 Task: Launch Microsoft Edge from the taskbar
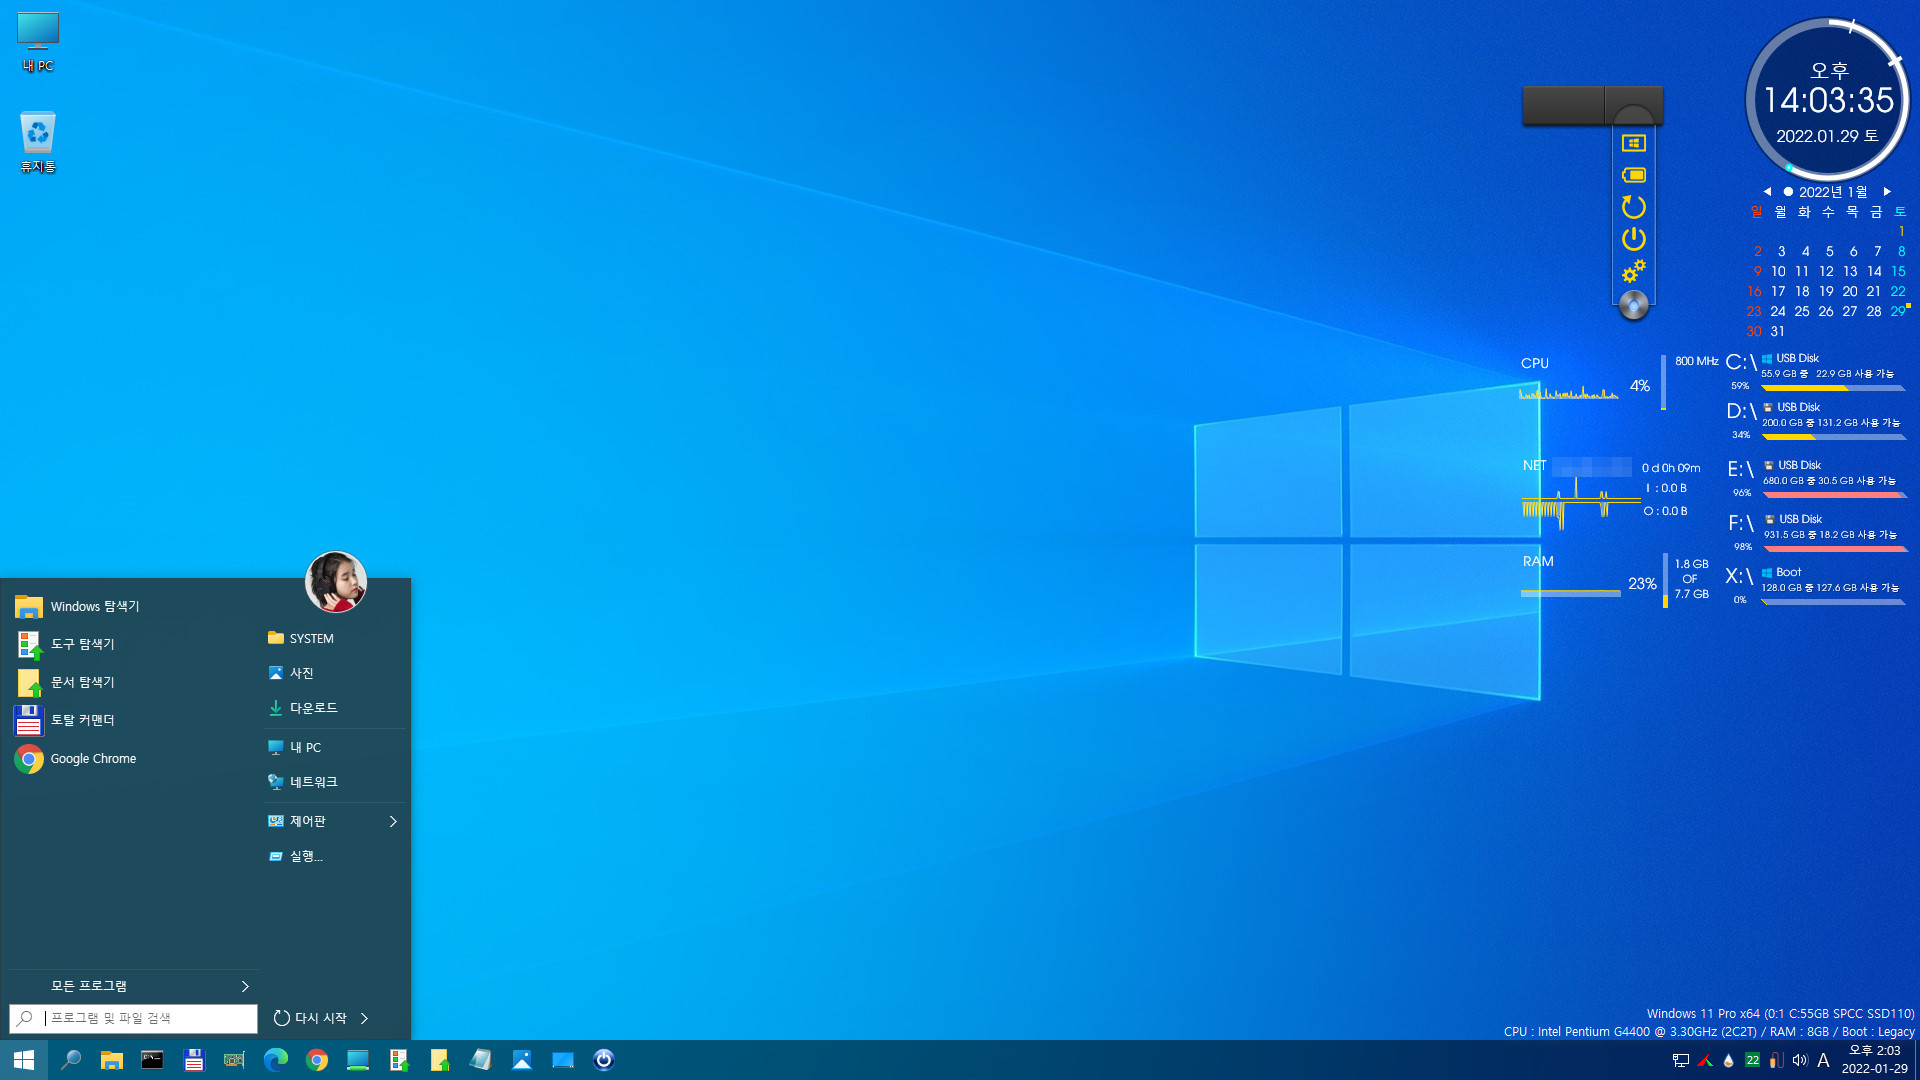tap(275, 1060)
